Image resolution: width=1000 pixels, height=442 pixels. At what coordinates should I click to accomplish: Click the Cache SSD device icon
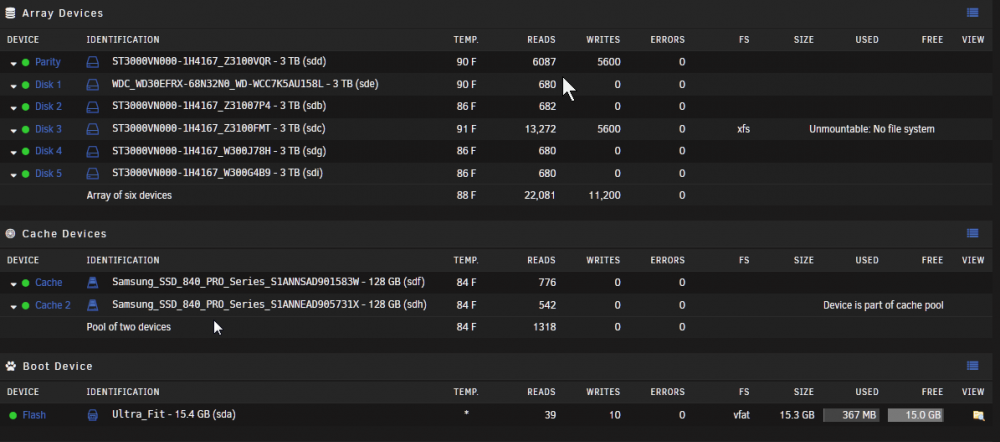pos(93,283)
